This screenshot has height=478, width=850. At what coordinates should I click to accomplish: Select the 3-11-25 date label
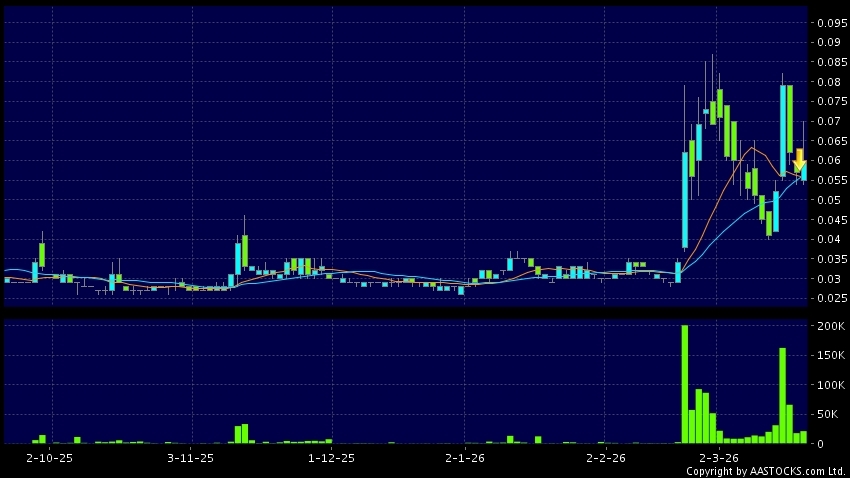click(x=190, y=457)
